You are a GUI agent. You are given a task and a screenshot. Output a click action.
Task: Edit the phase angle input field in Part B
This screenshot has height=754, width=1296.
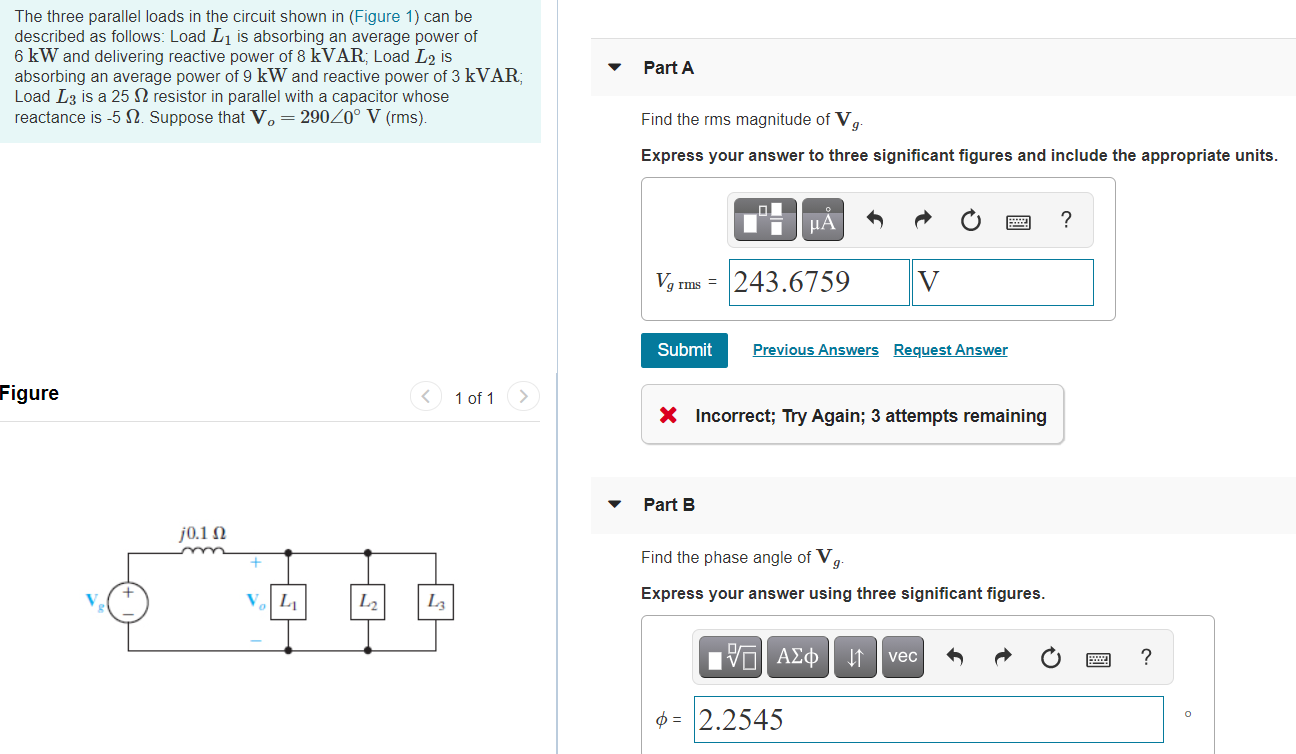pos(928,719)
